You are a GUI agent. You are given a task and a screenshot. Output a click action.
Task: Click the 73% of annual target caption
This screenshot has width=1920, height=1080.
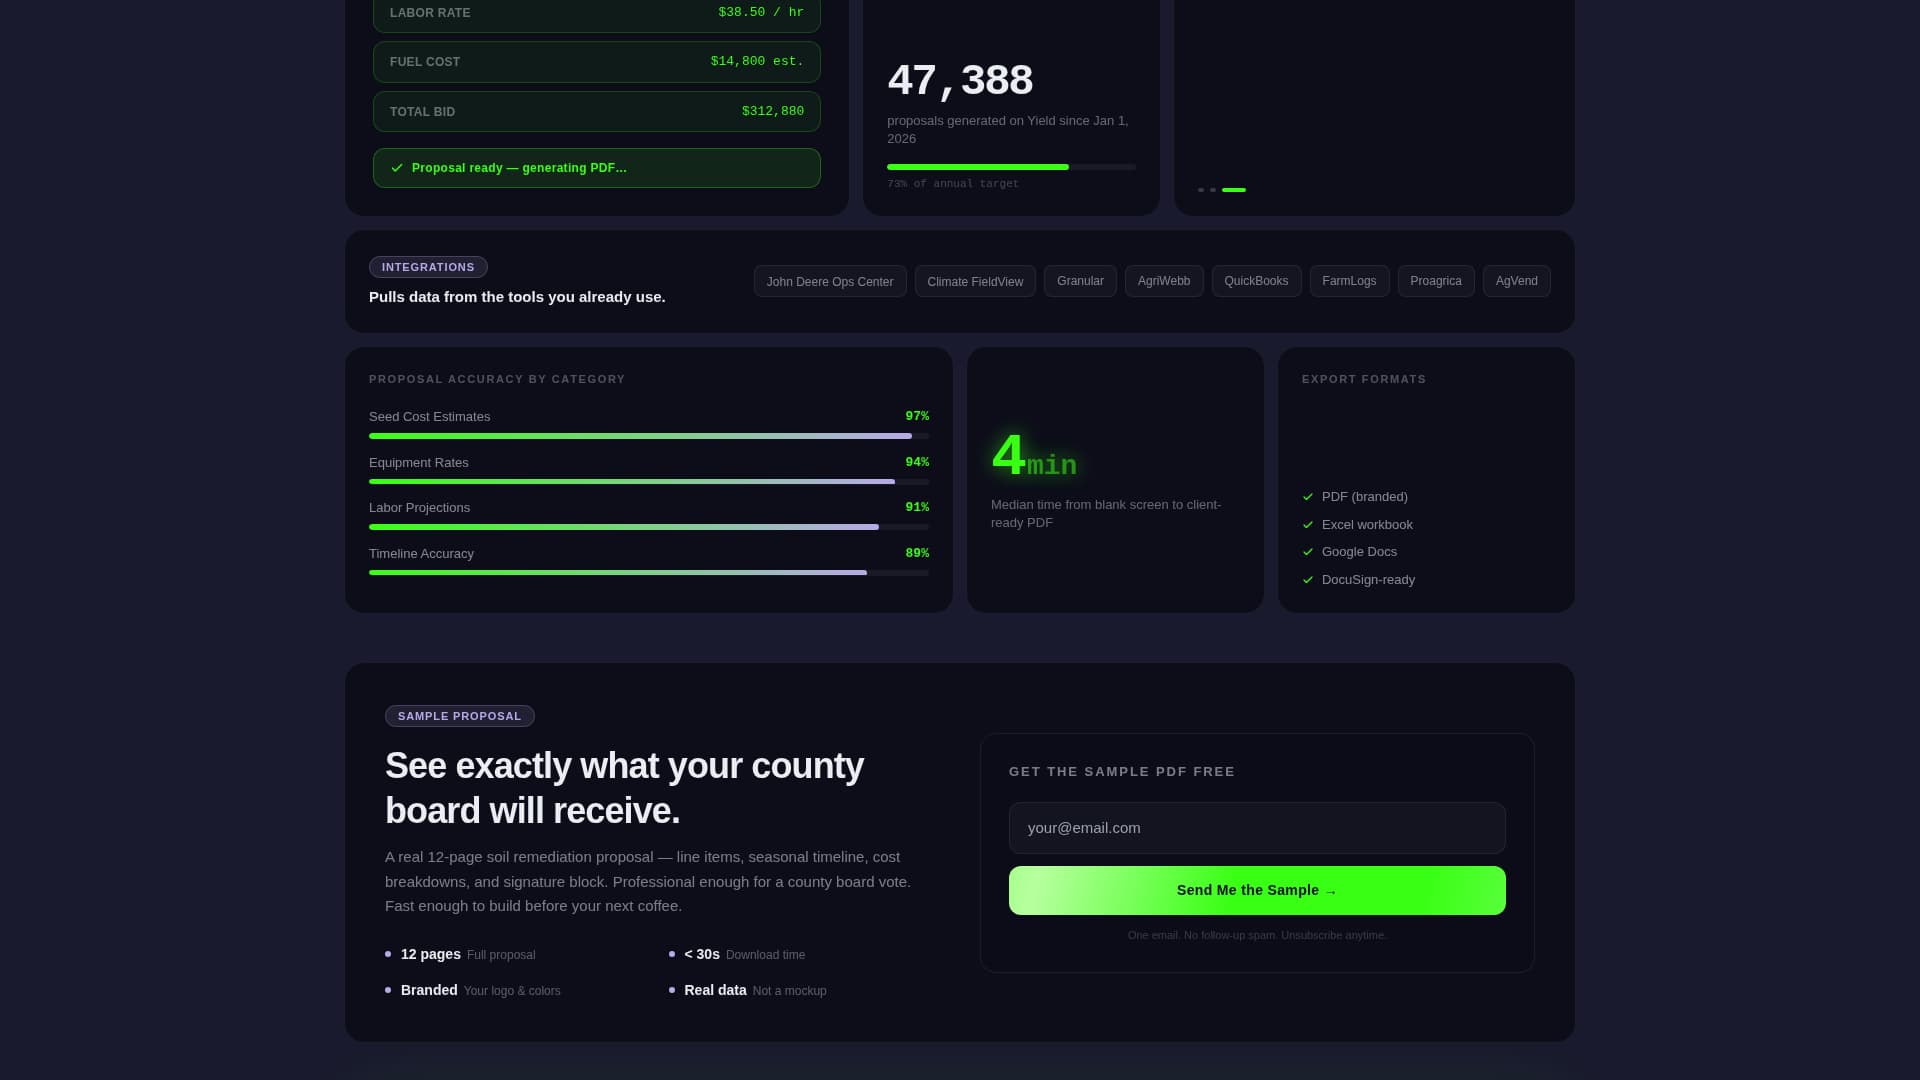[953, 184]
